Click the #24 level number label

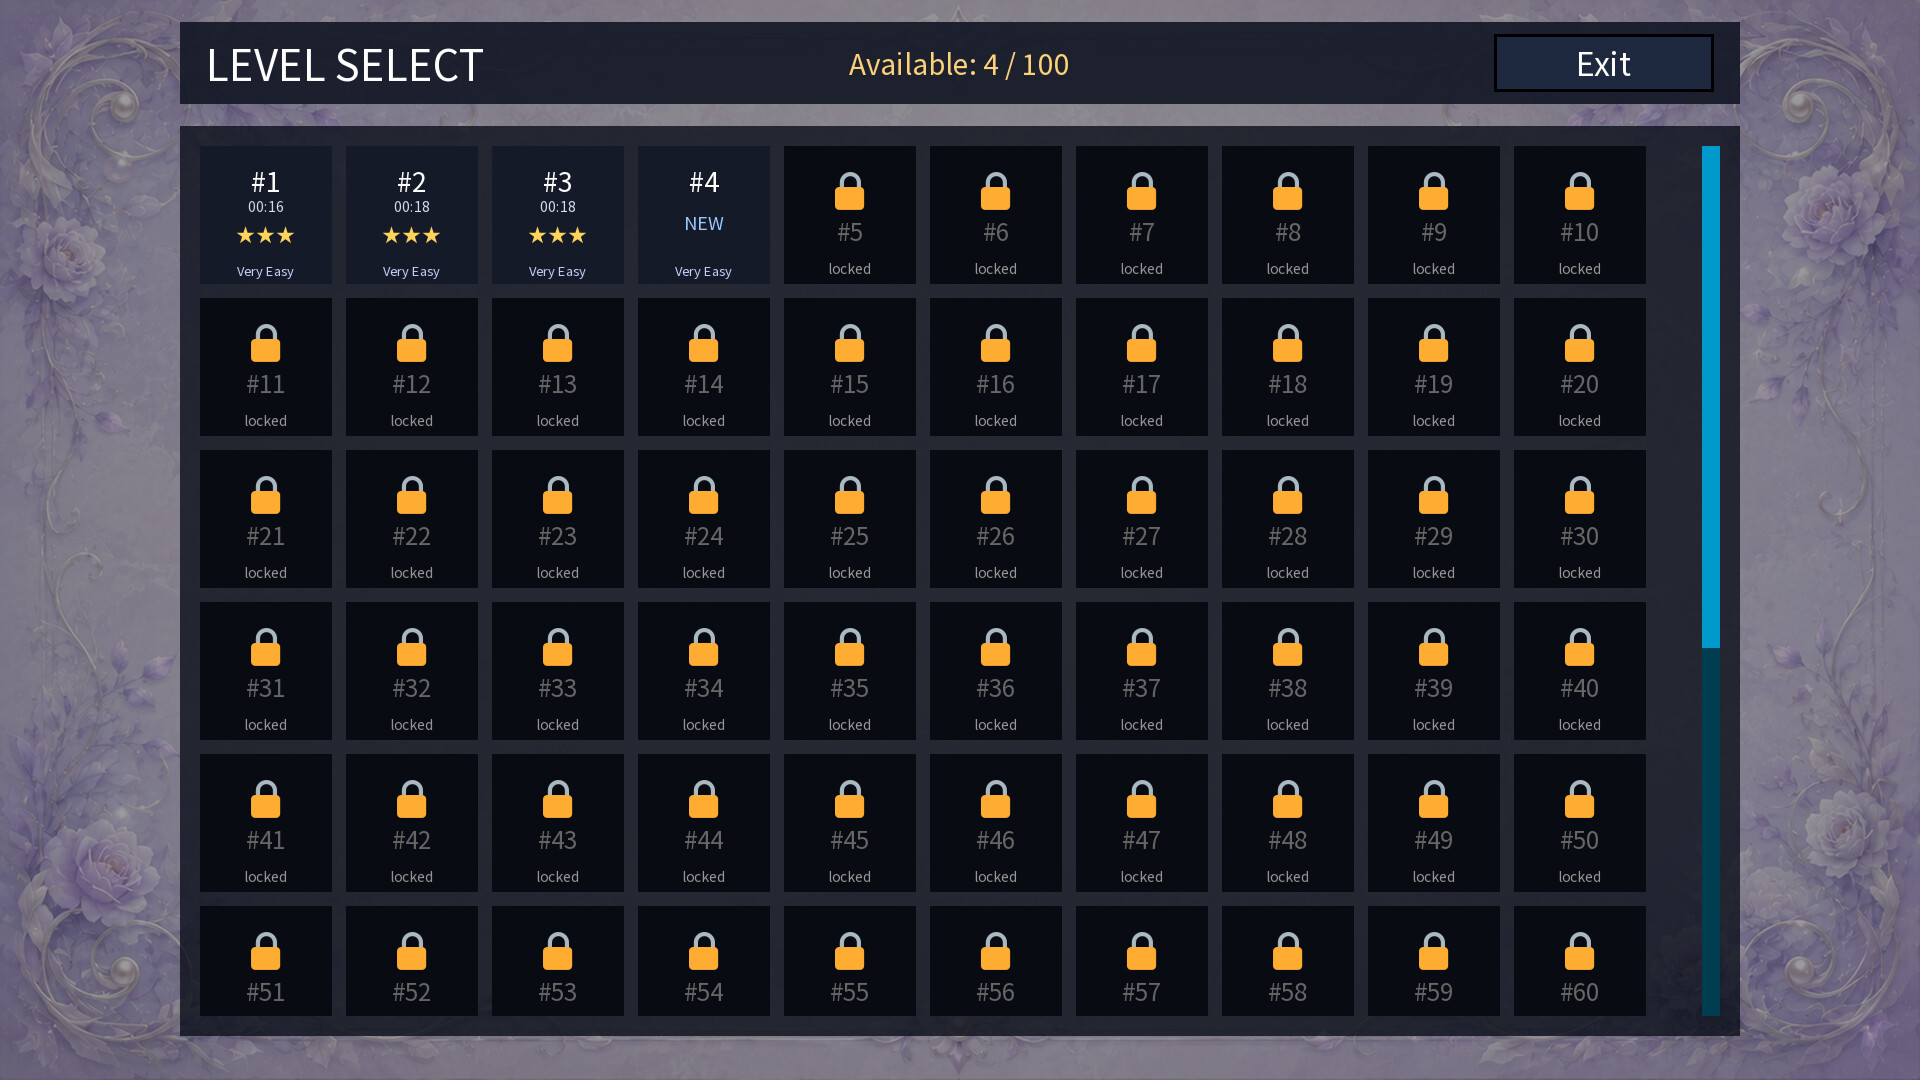click(704, 536)
